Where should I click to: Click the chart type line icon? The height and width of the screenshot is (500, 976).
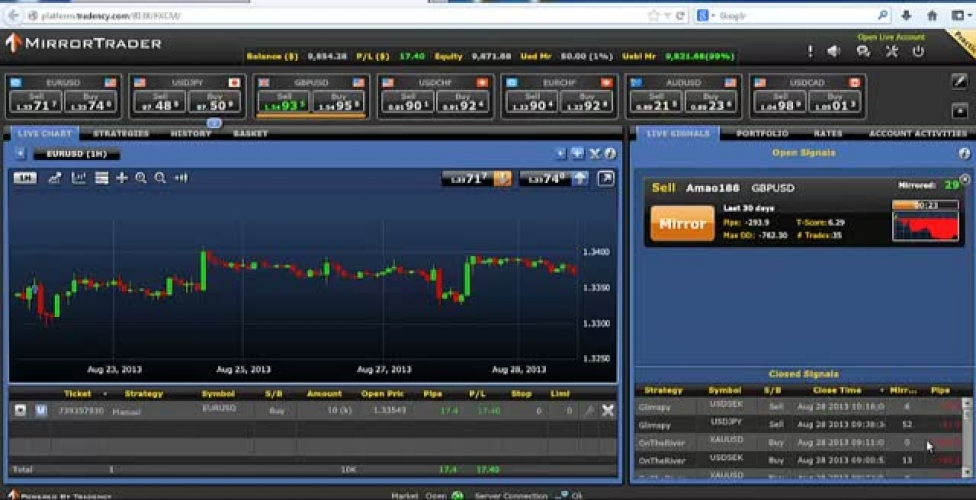55,178
